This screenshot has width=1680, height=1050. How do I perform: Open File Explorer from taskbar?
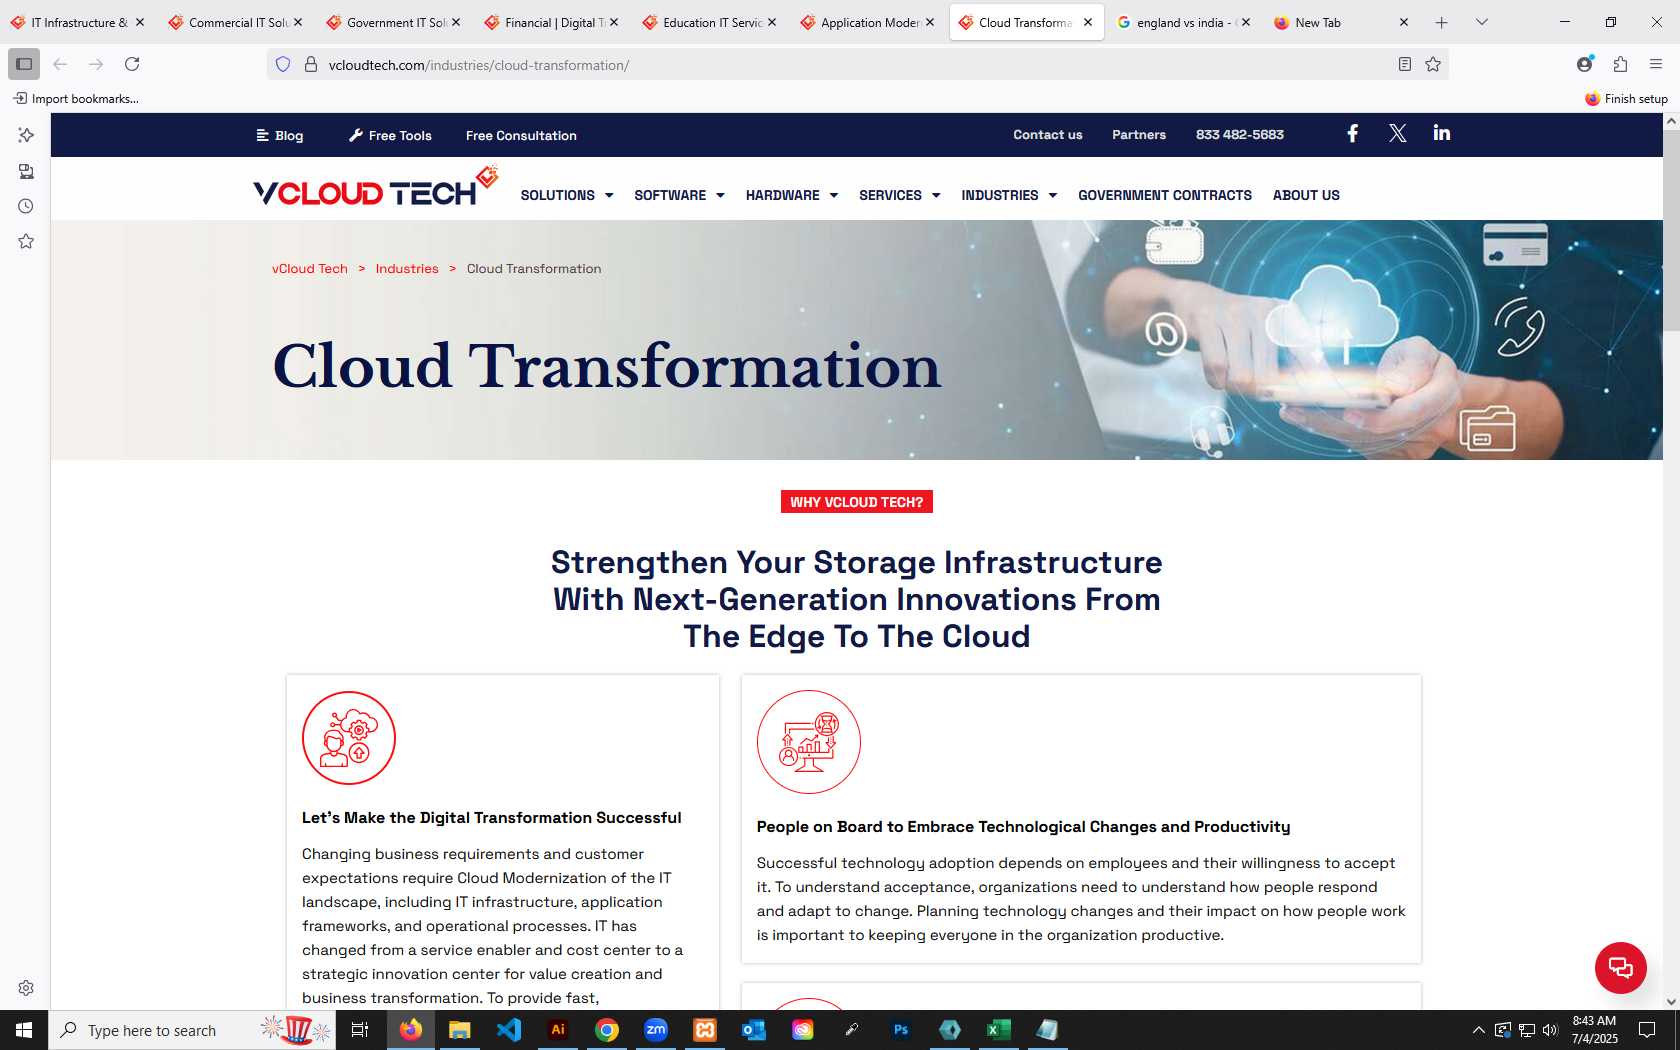460,1029
